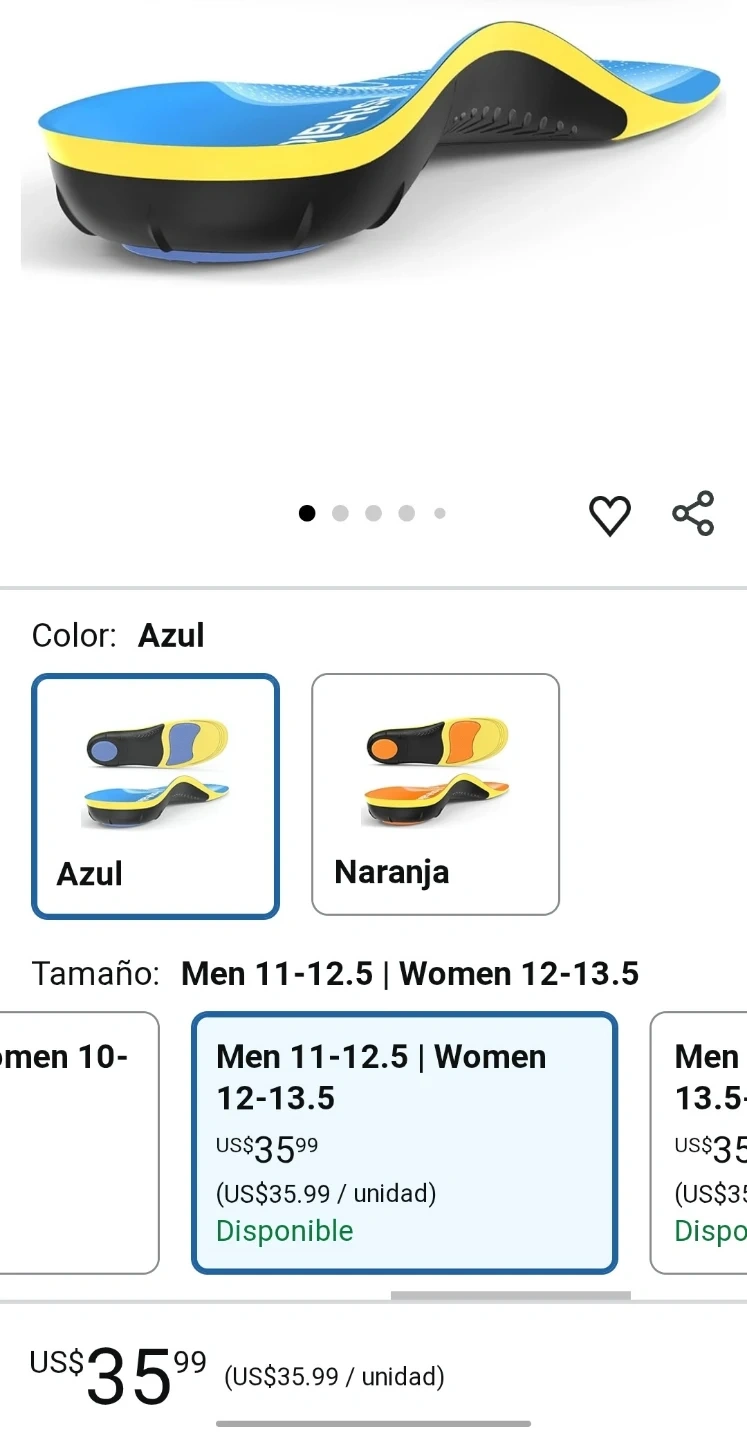This screenshot has width=747, height=1440.
Task: Tap the Tamaño size heading text
Action: tap(95, 973)
